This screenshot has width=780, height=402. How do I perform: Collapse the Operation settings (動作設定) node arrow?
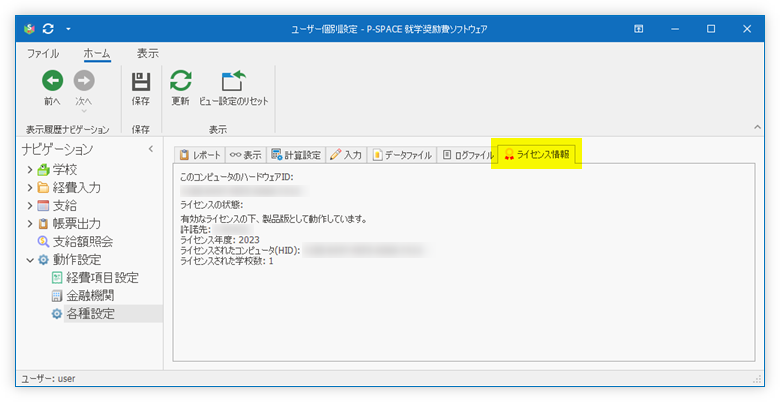(30, 260)
